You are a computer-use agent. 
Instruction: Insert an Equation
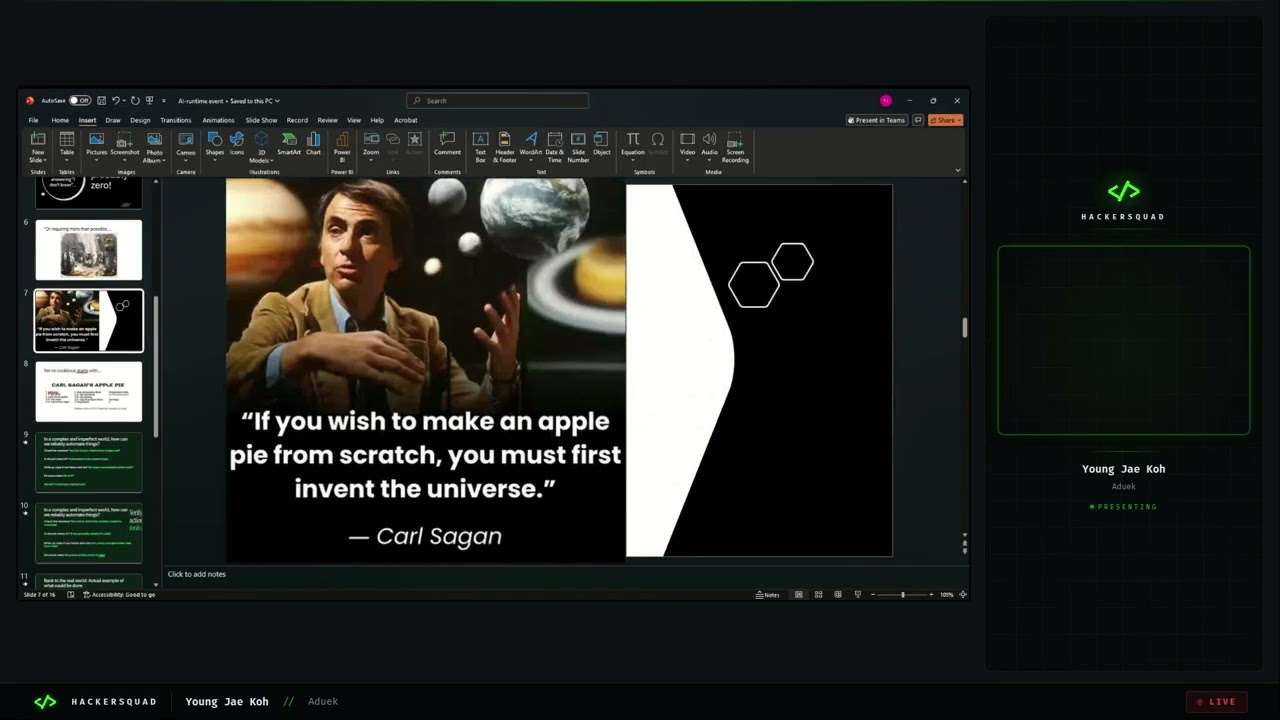coord(633,146)
